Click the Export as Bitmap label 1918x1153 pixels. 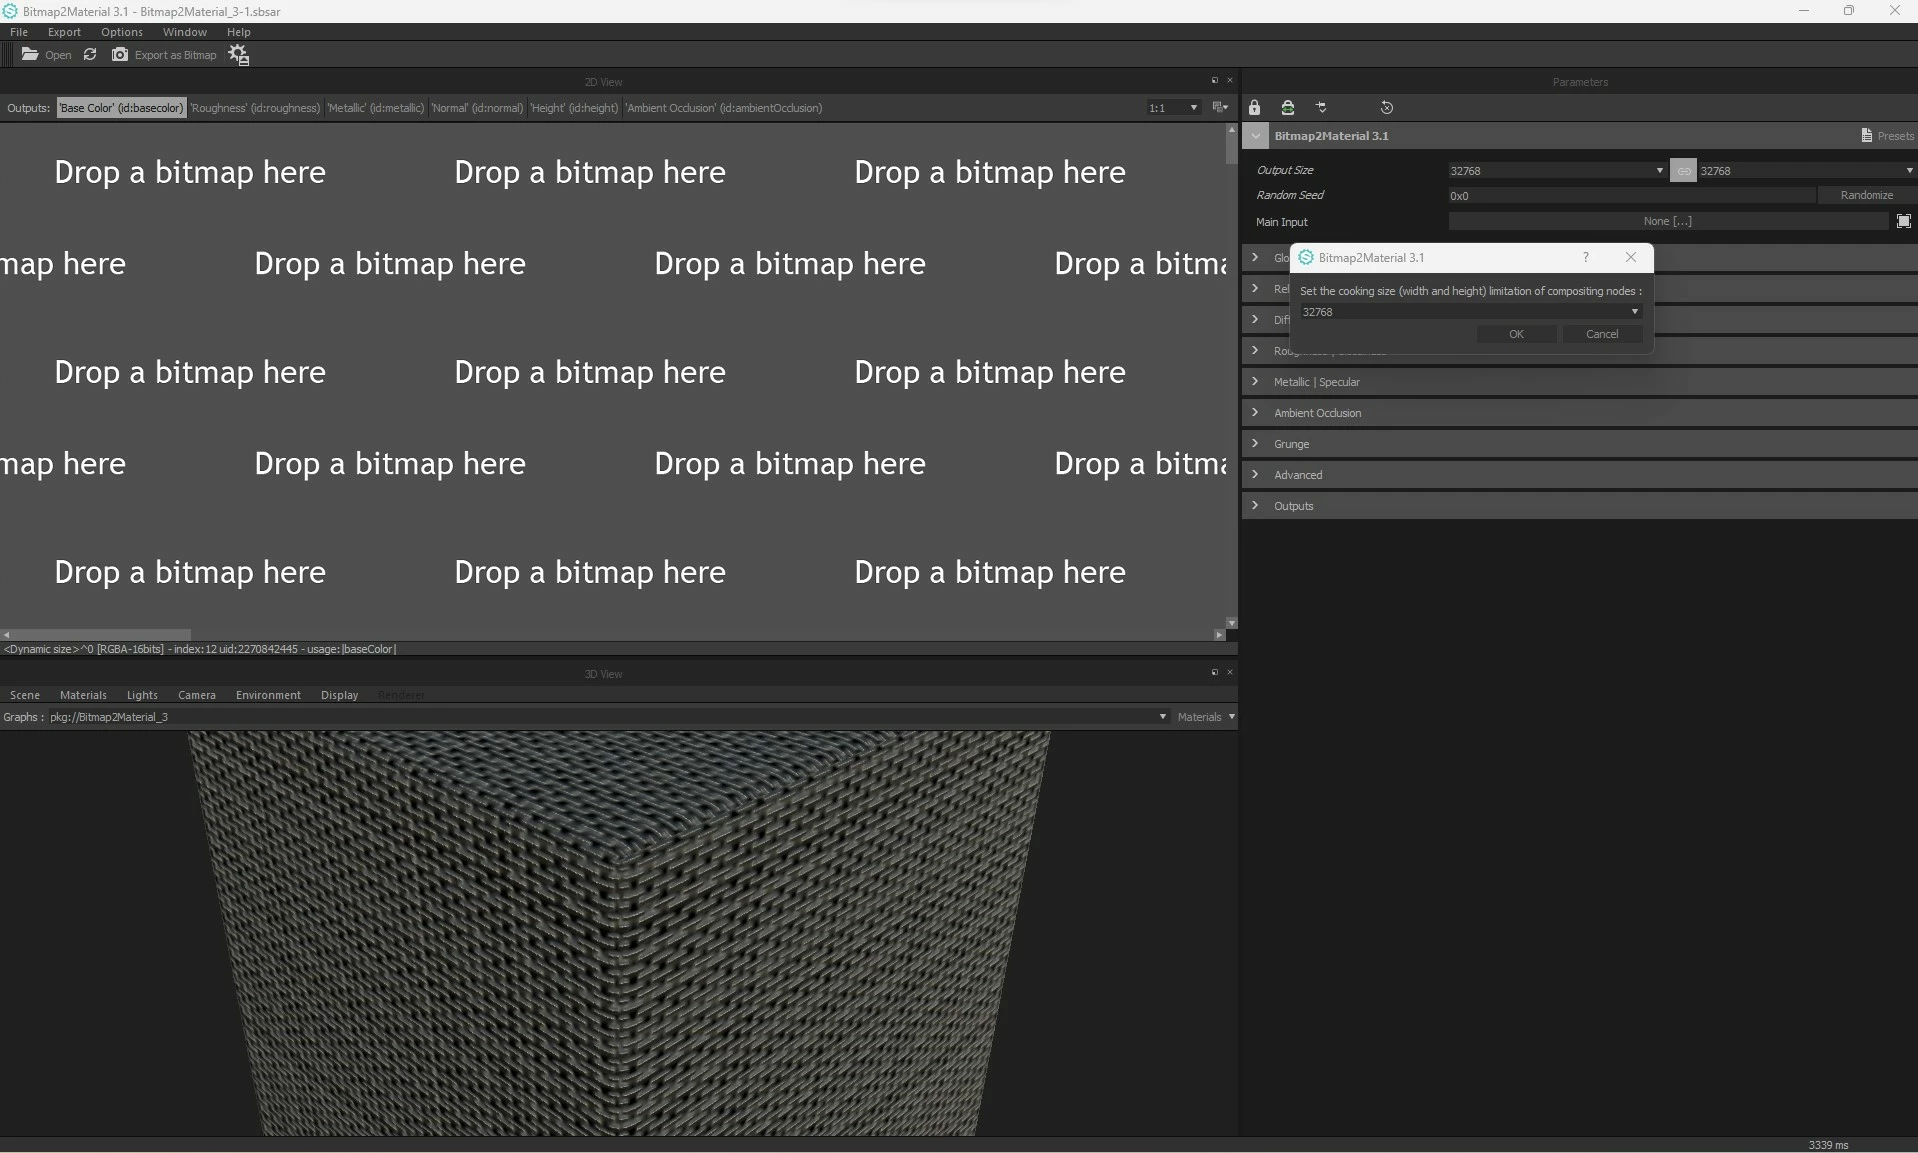click(x=176, y=55)
